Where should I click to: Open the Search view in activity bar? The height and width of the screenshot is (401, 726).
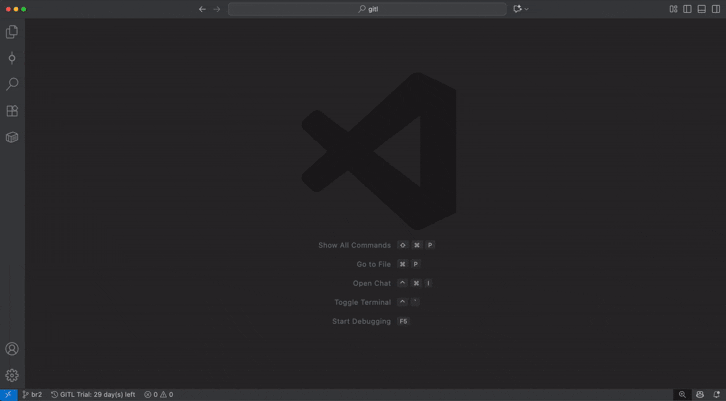pyautogui.click(x=12, y=84)
